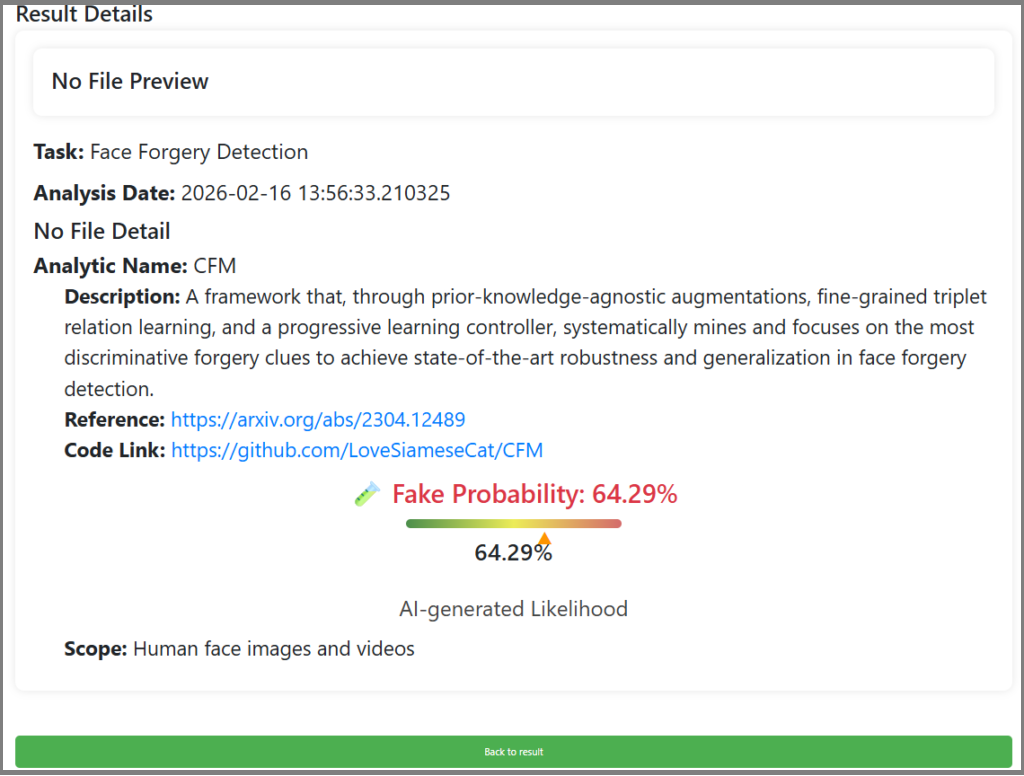Open the arxiv.org reference link
Screen dimensions: 1024x776
[x=318, y=419]
